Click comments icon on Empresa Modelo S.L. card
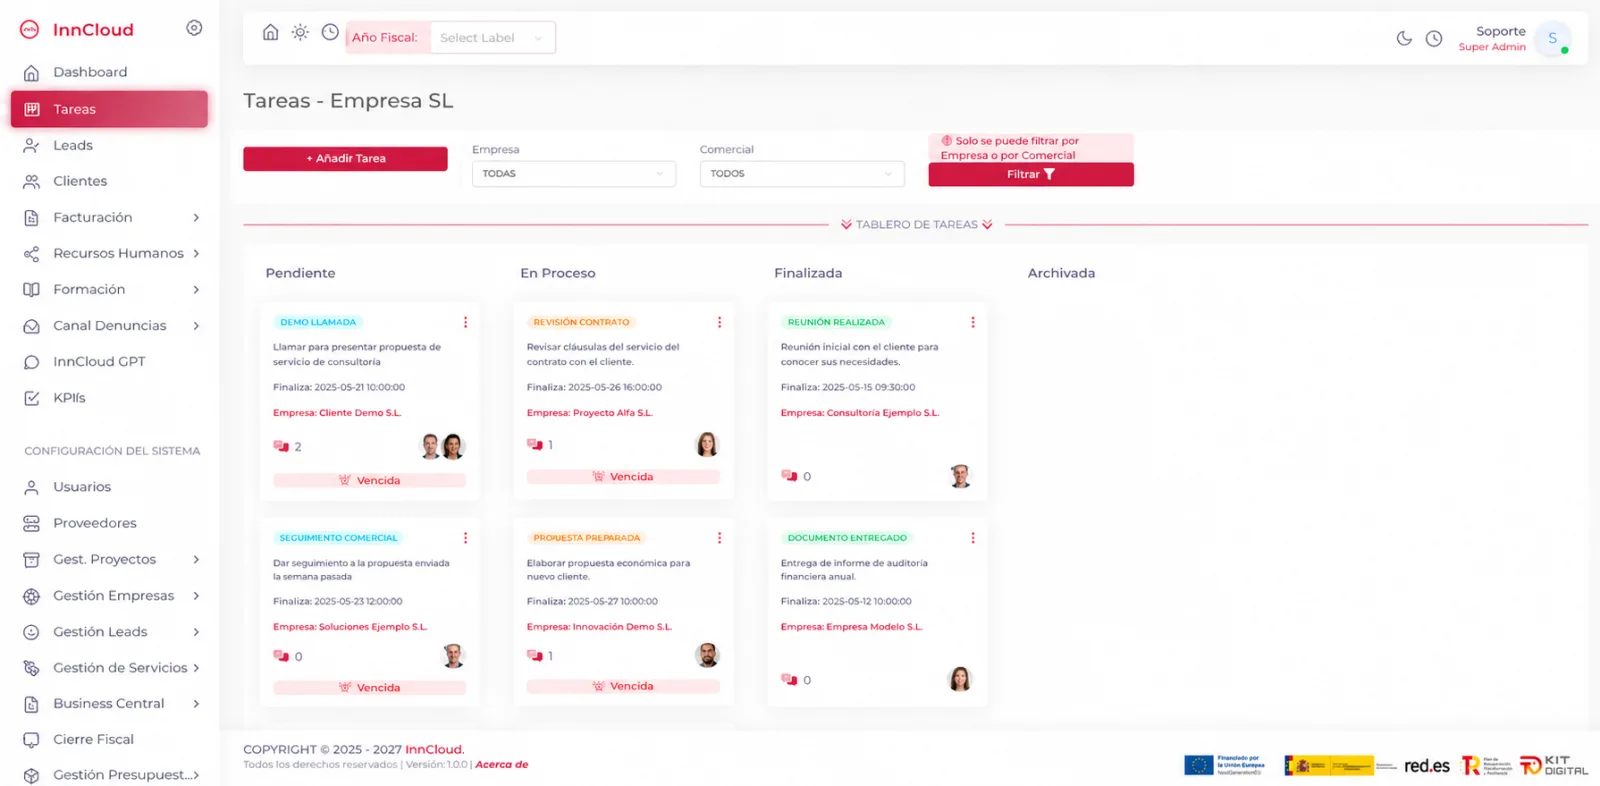Image resolution: width=1600 pixels, height=786 pixels. coord(789,679)
